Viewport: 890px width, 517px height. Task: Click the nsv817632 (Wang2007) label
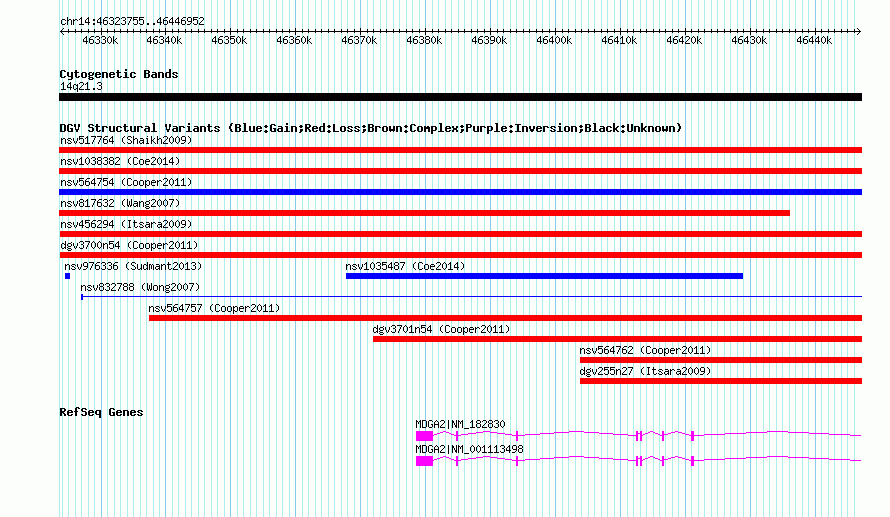(x=120, y=203)
